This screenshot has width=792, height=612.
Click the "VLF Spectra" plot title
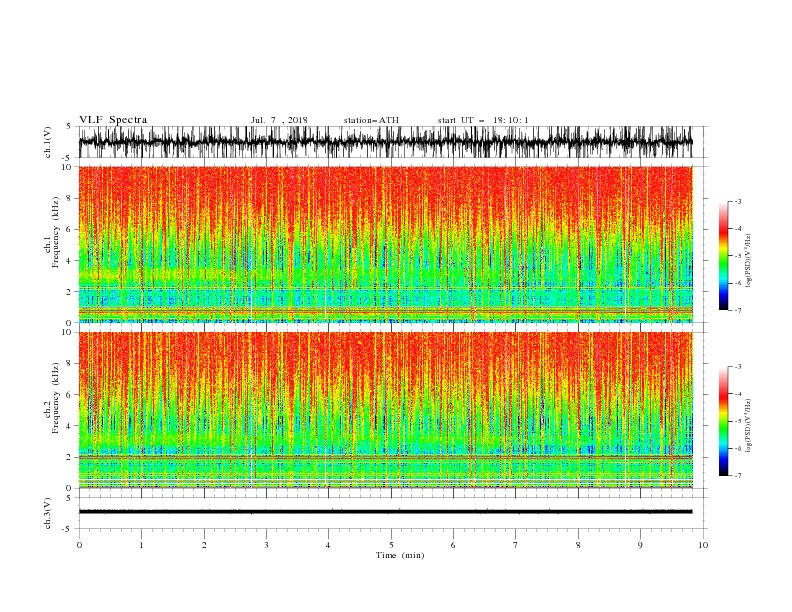click(113, 120)
